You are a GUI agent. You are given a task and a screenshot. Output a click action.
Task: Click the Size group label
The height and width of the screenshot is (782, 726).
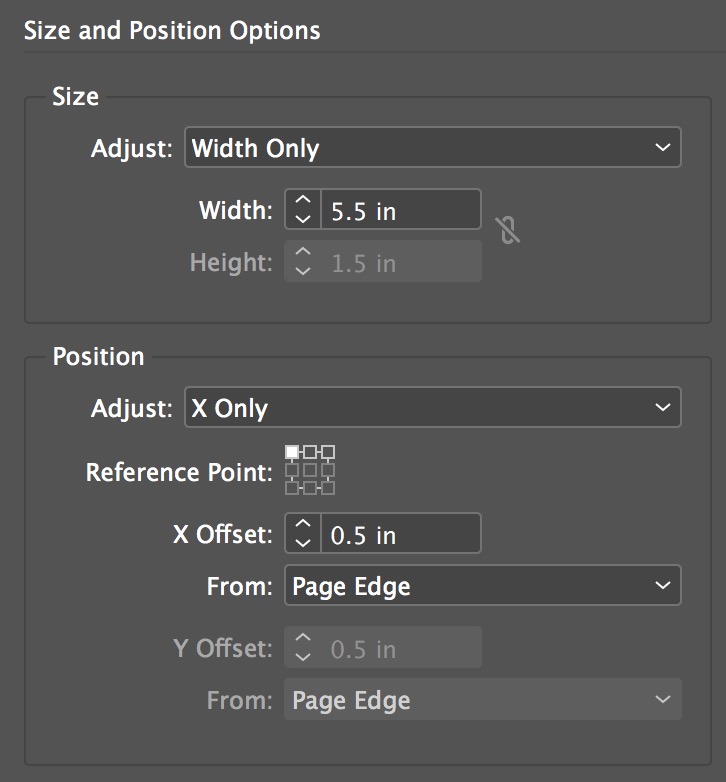tap(76, 96)
